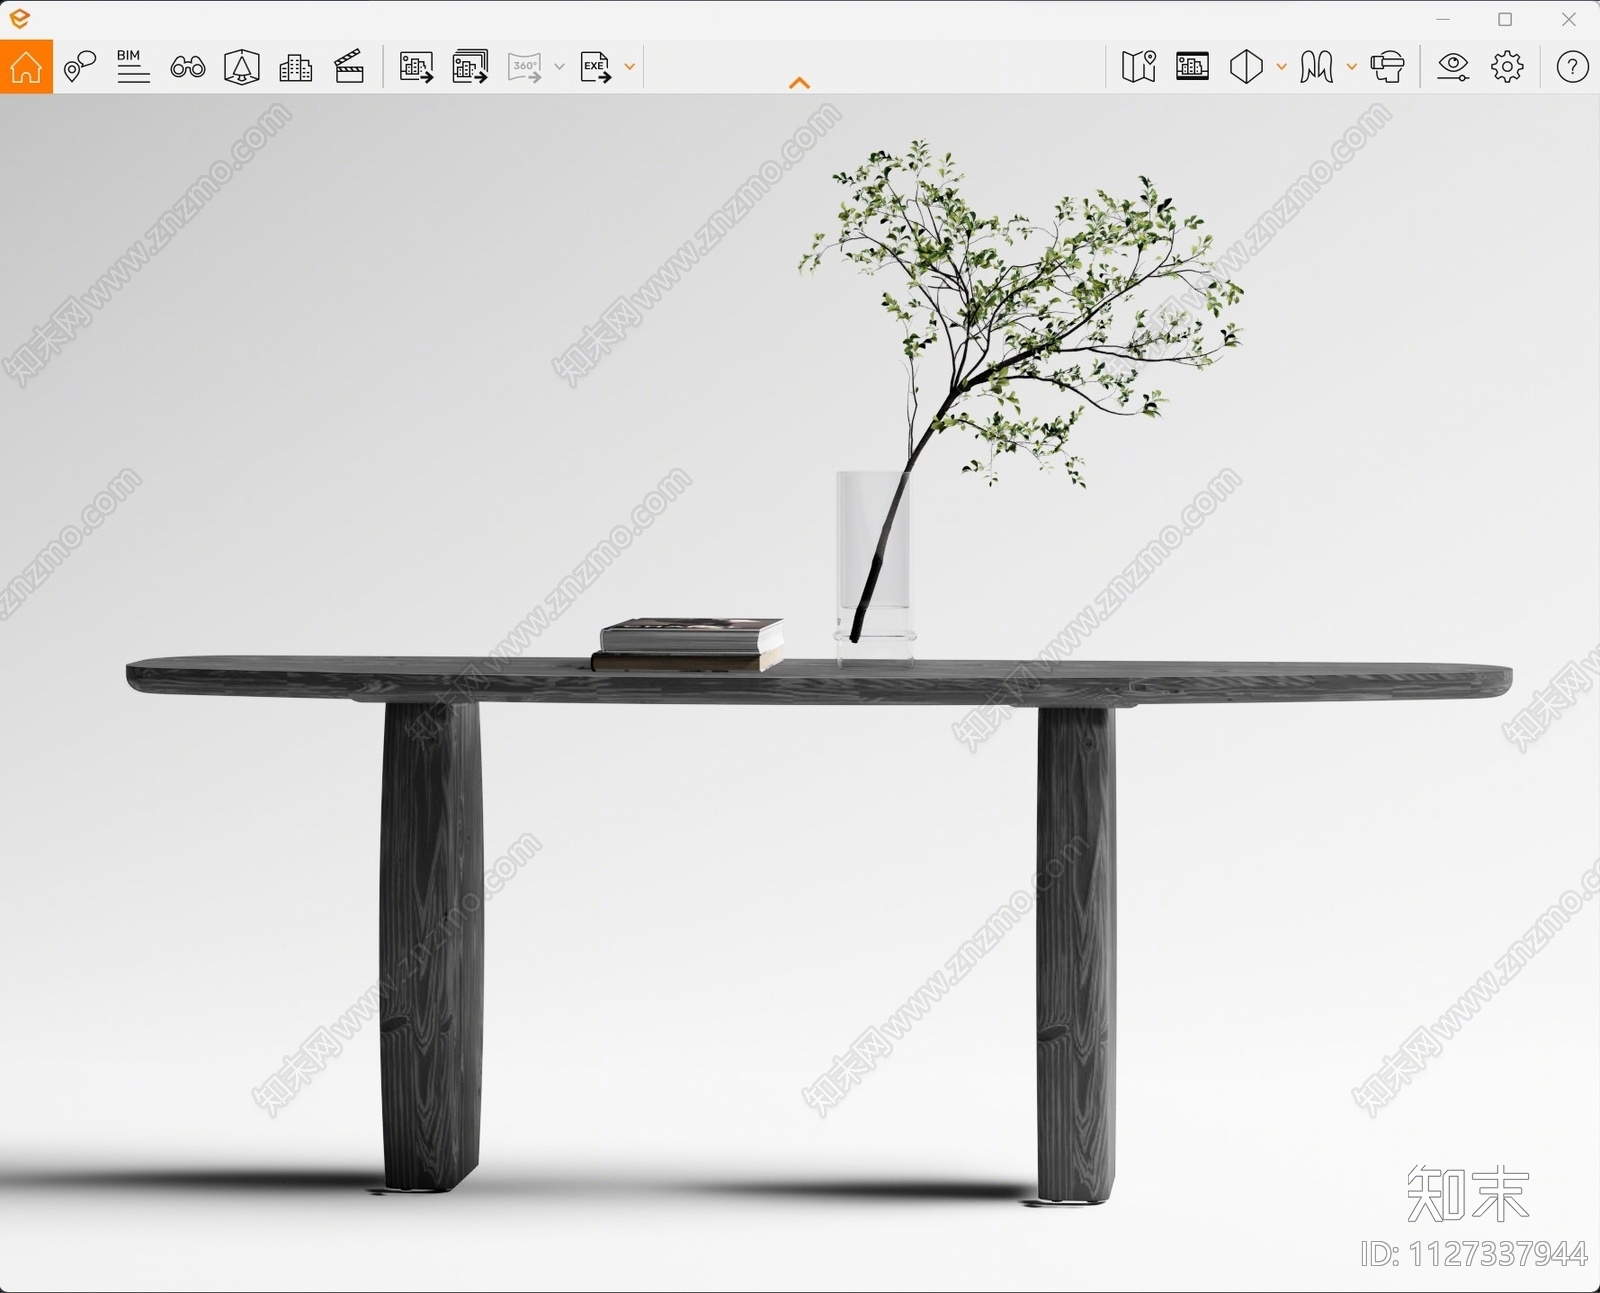This screenshot has width=1600, height=1293.
Task: Open the help question mark icon
Action: 1573,67
